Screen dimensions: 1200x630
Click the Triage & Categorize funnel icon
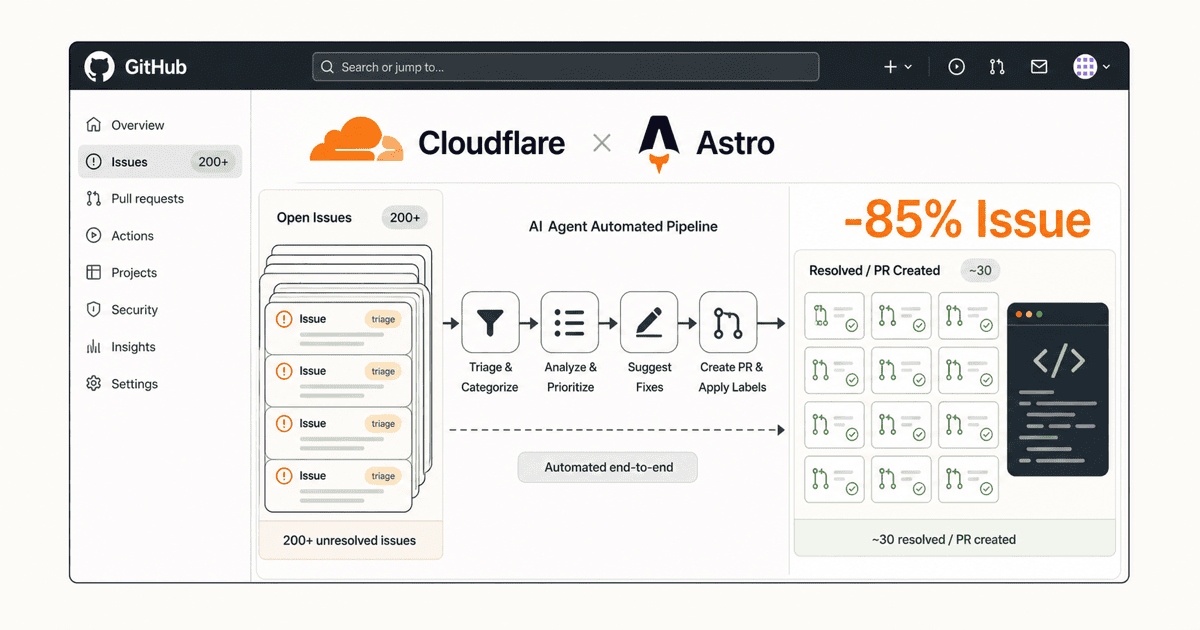point(490,322)
